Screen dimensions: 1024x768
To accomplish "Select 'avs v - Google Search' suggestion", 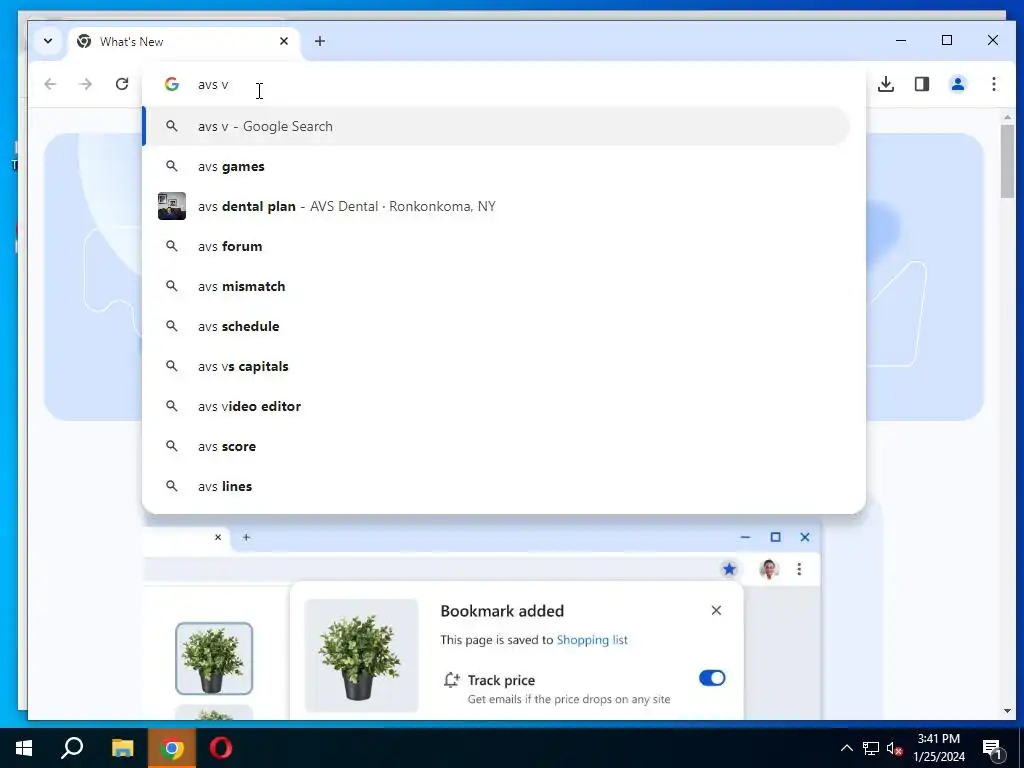I will tap(496, 126).
